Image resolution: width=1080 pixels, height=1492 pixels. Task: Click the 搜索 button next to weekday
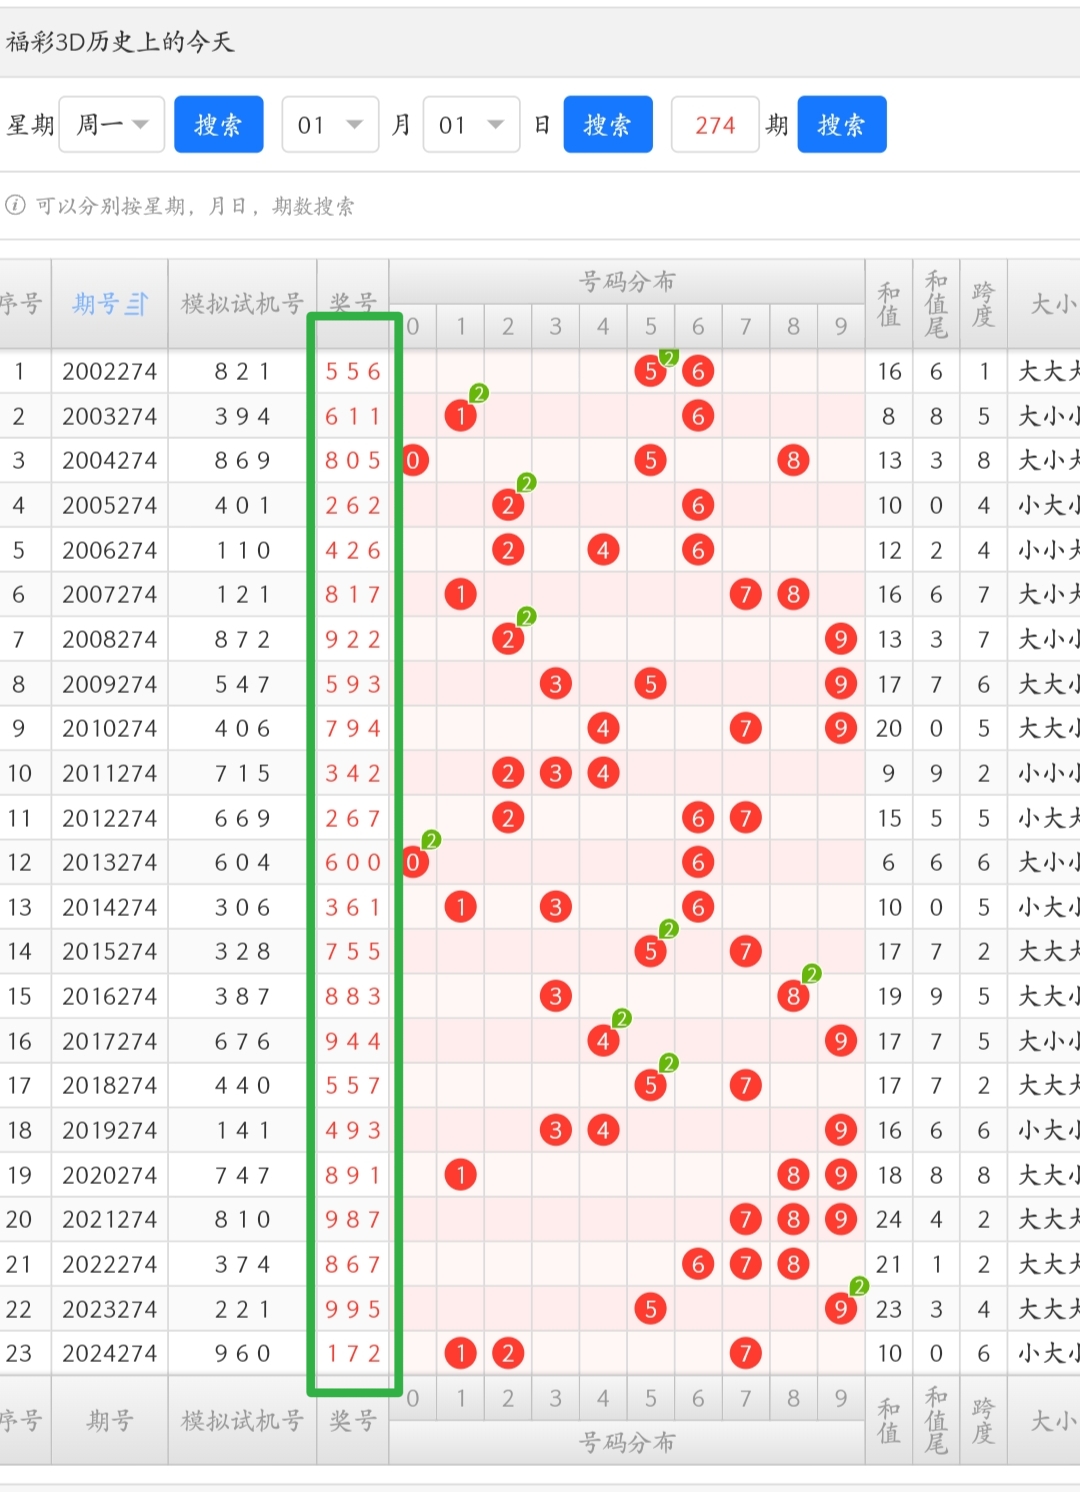pyautogui.click(x=218, y=125)
